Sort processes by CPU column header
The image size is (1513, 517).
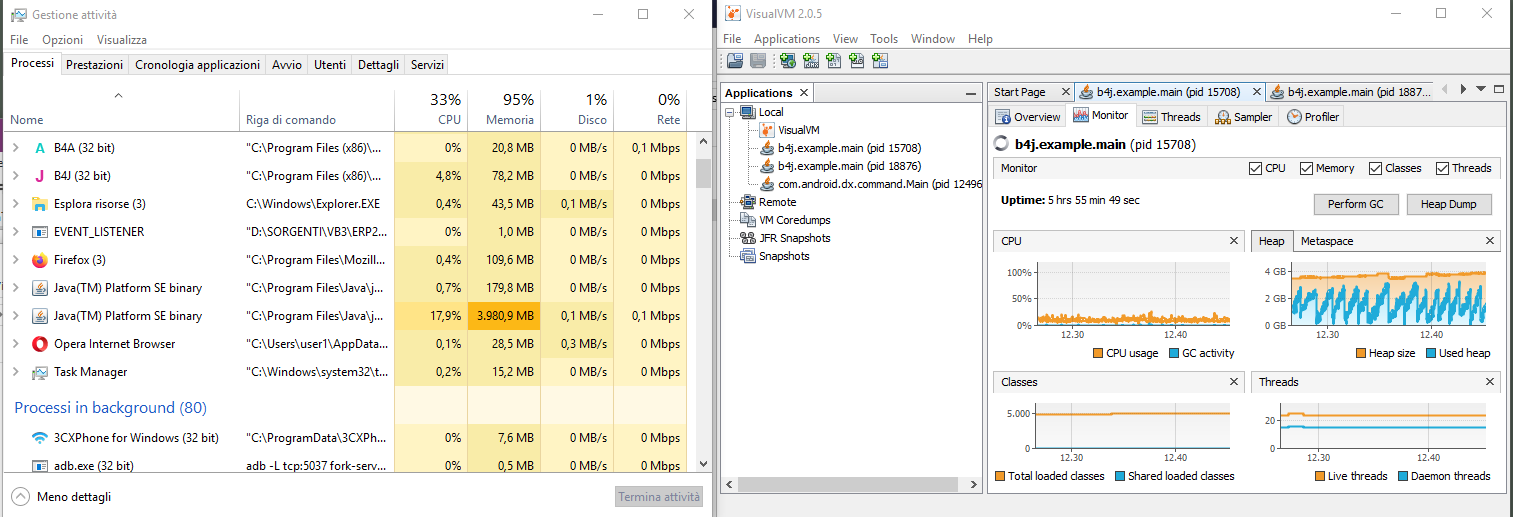pos(431,109)
